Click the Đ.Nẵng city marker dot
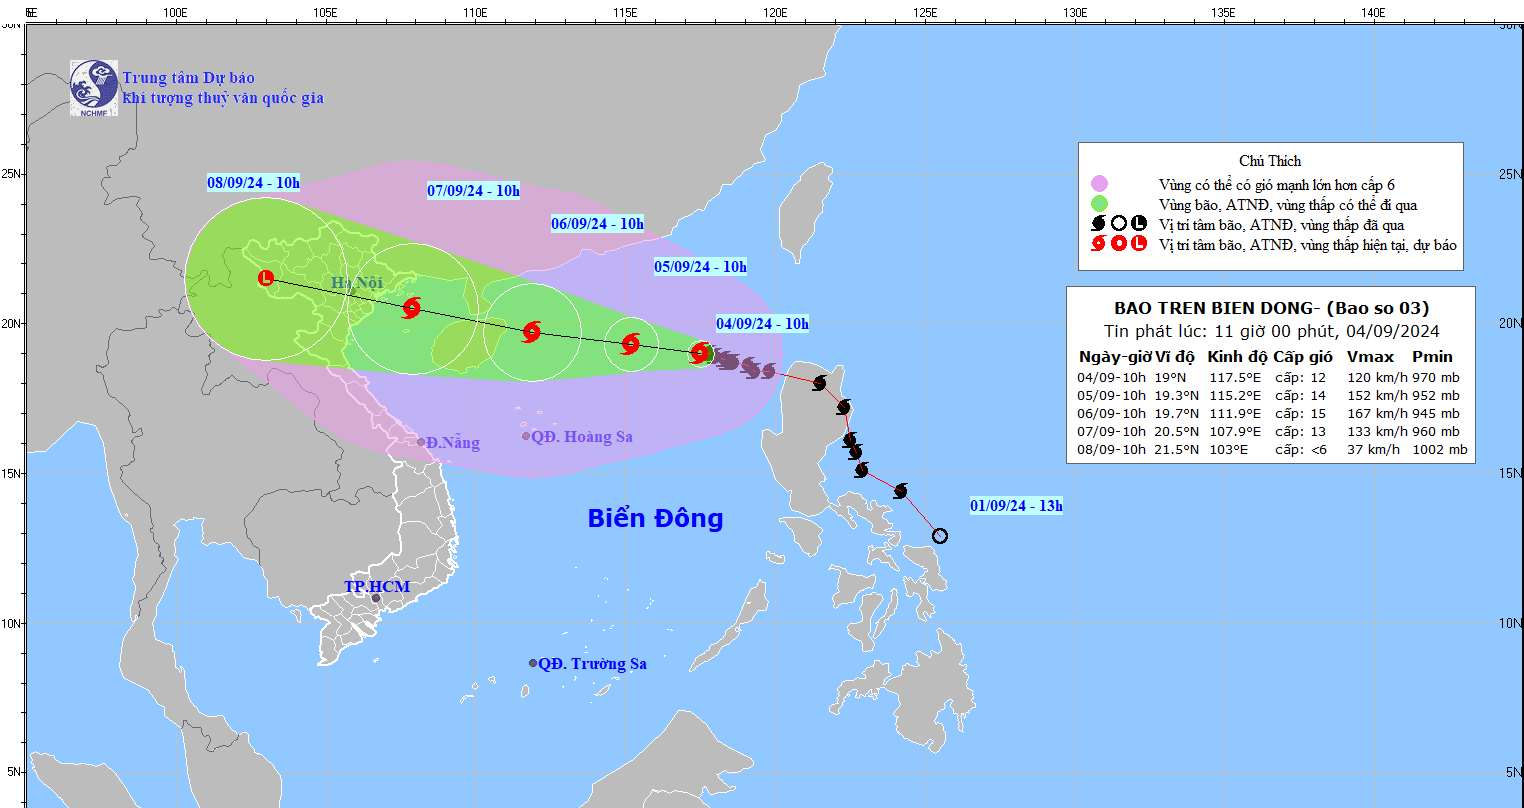This screenshot has width=1524, height=808. pos(422,442)
